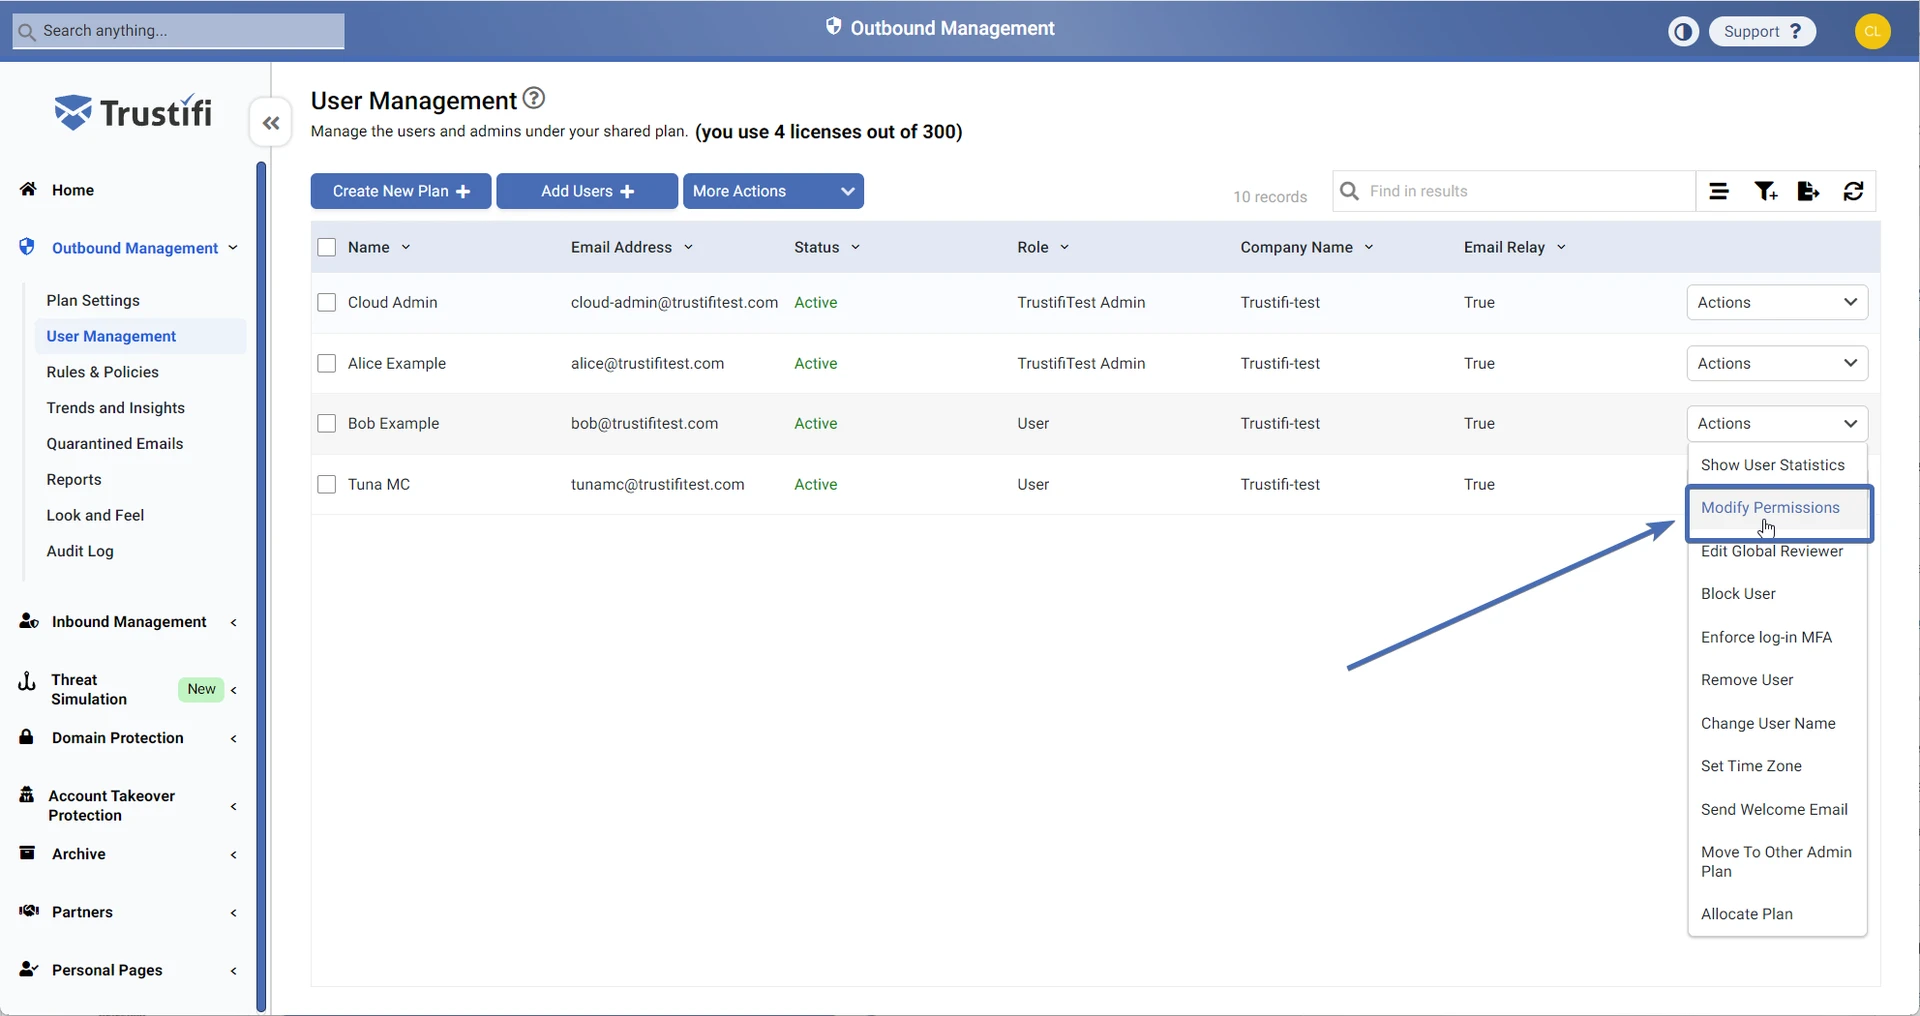The image size is (1920, 1016).
Task: Click the refresh results icon
Action: point(1853,191)
